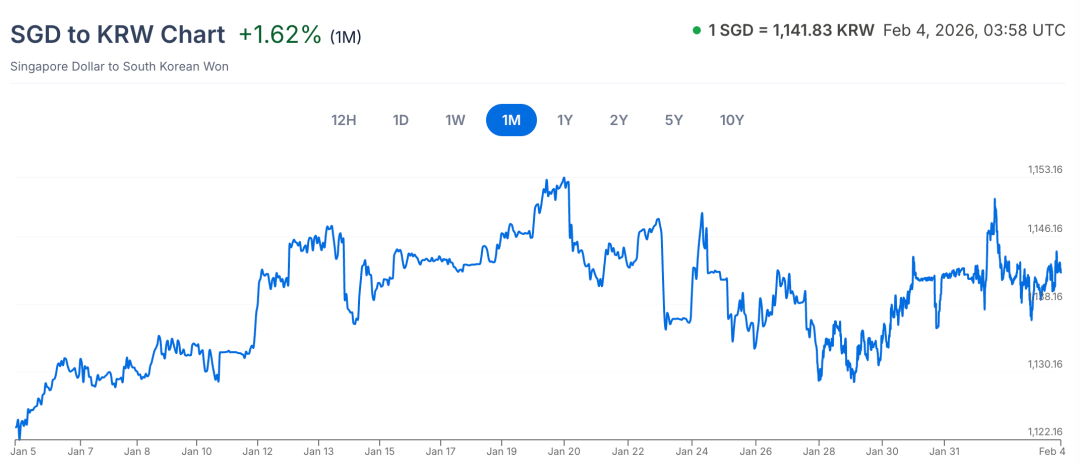The width and height of the screenshot is (1080, 464).
Task: Select the 1D time range
Action: (400, 120)
